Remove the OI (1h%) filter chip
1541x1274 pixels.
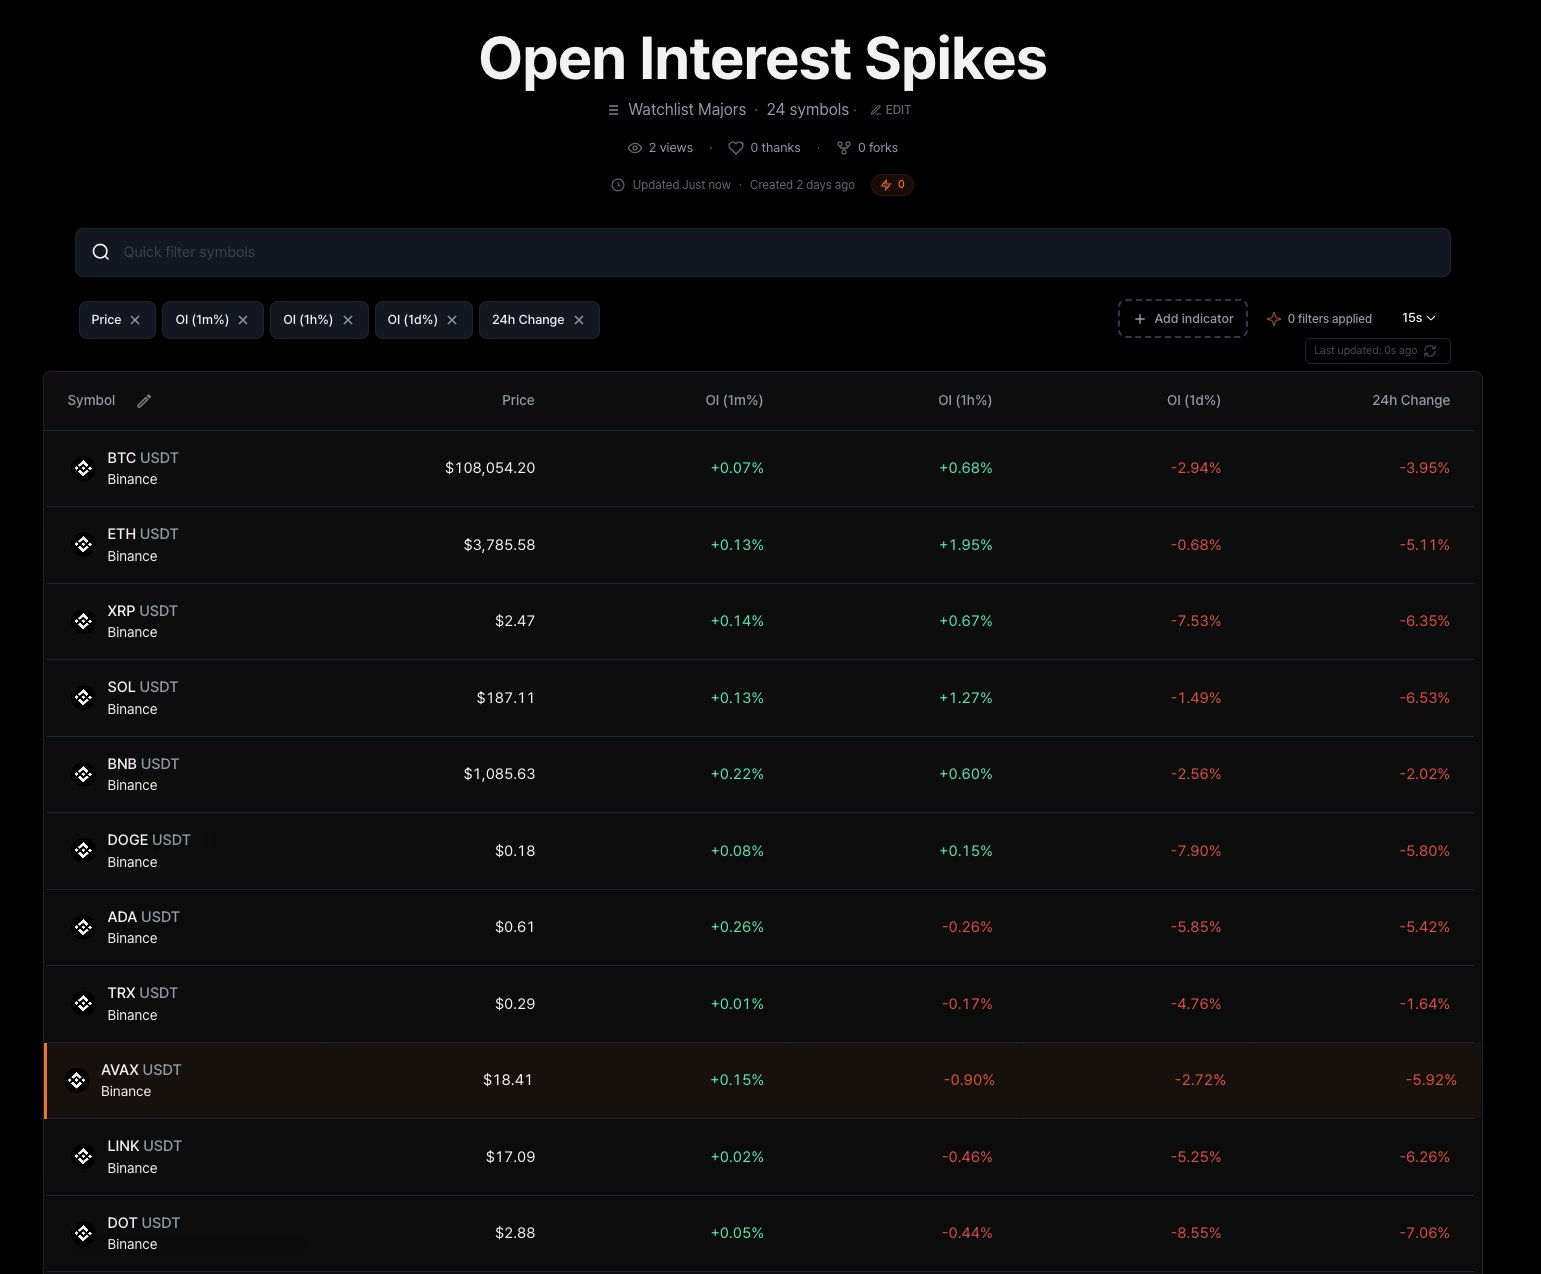pos(347,319)
